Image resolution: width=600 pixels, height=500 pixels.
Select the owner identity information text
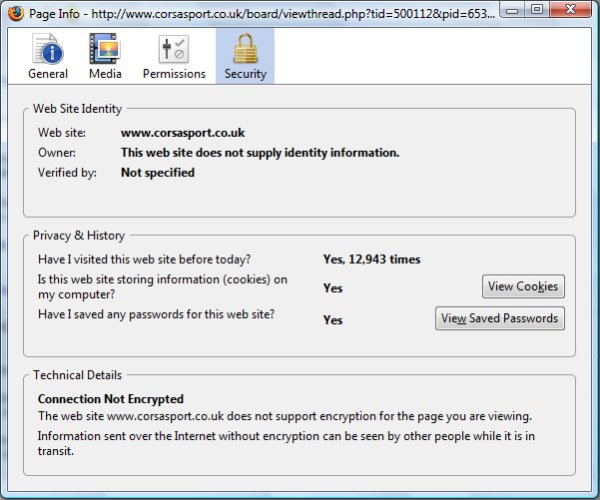(260, 152)
